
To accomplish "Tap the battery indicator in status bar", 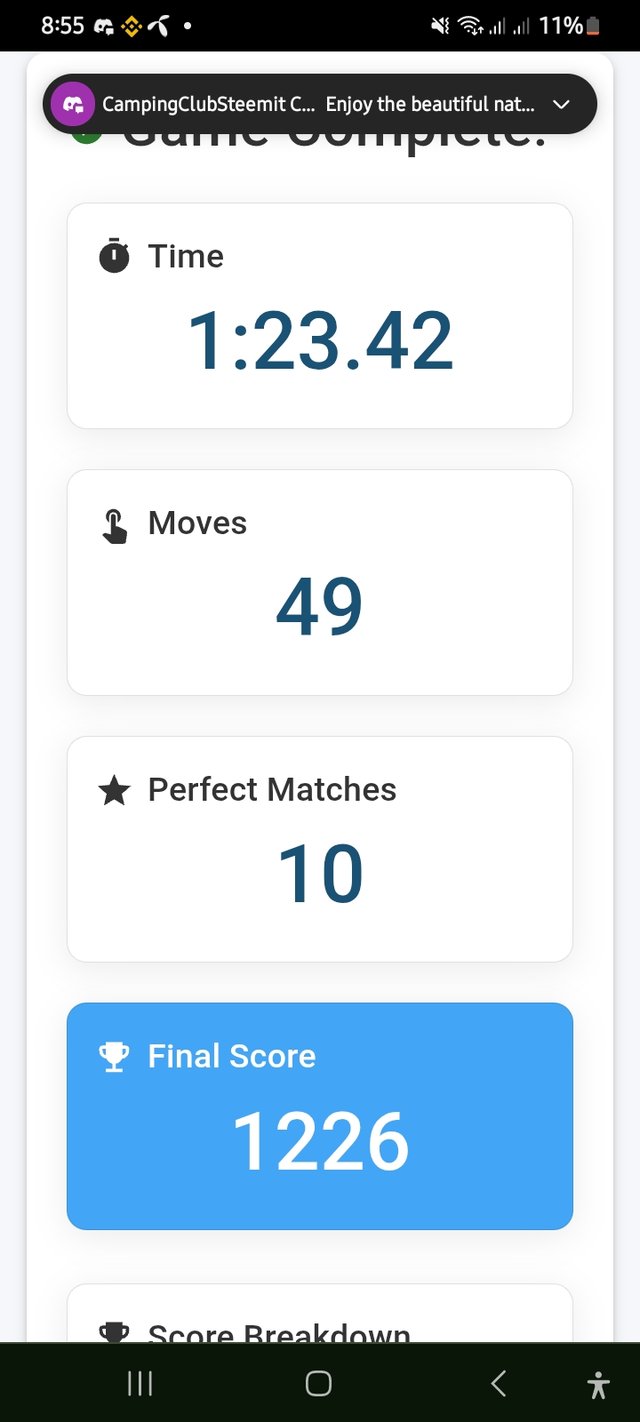I will (x=594, y=26).
